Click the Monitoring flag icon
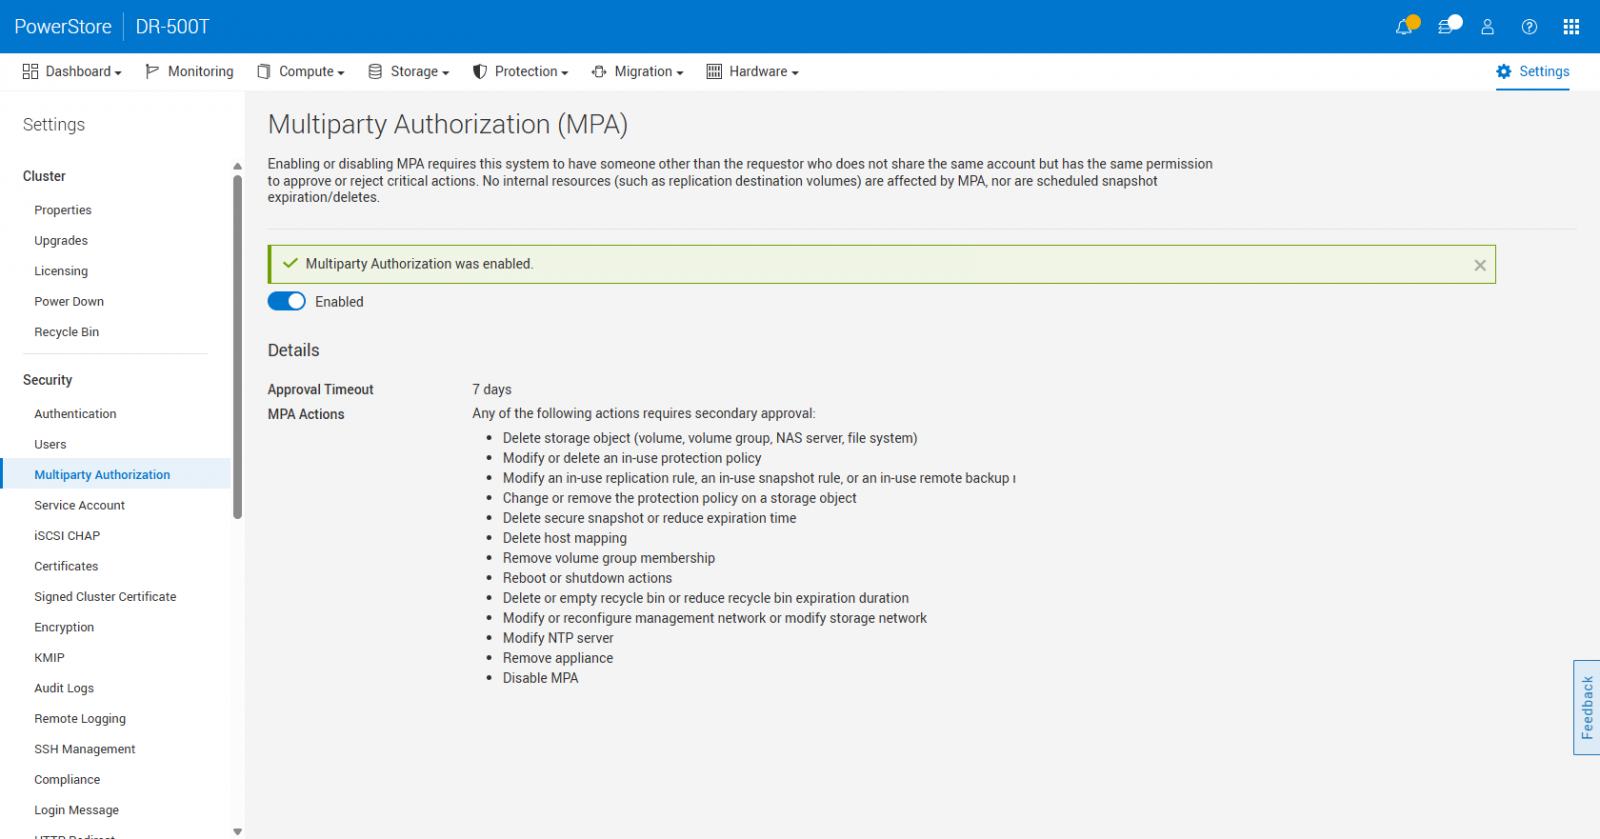The image size is (1600, 839). pos(152,72)
